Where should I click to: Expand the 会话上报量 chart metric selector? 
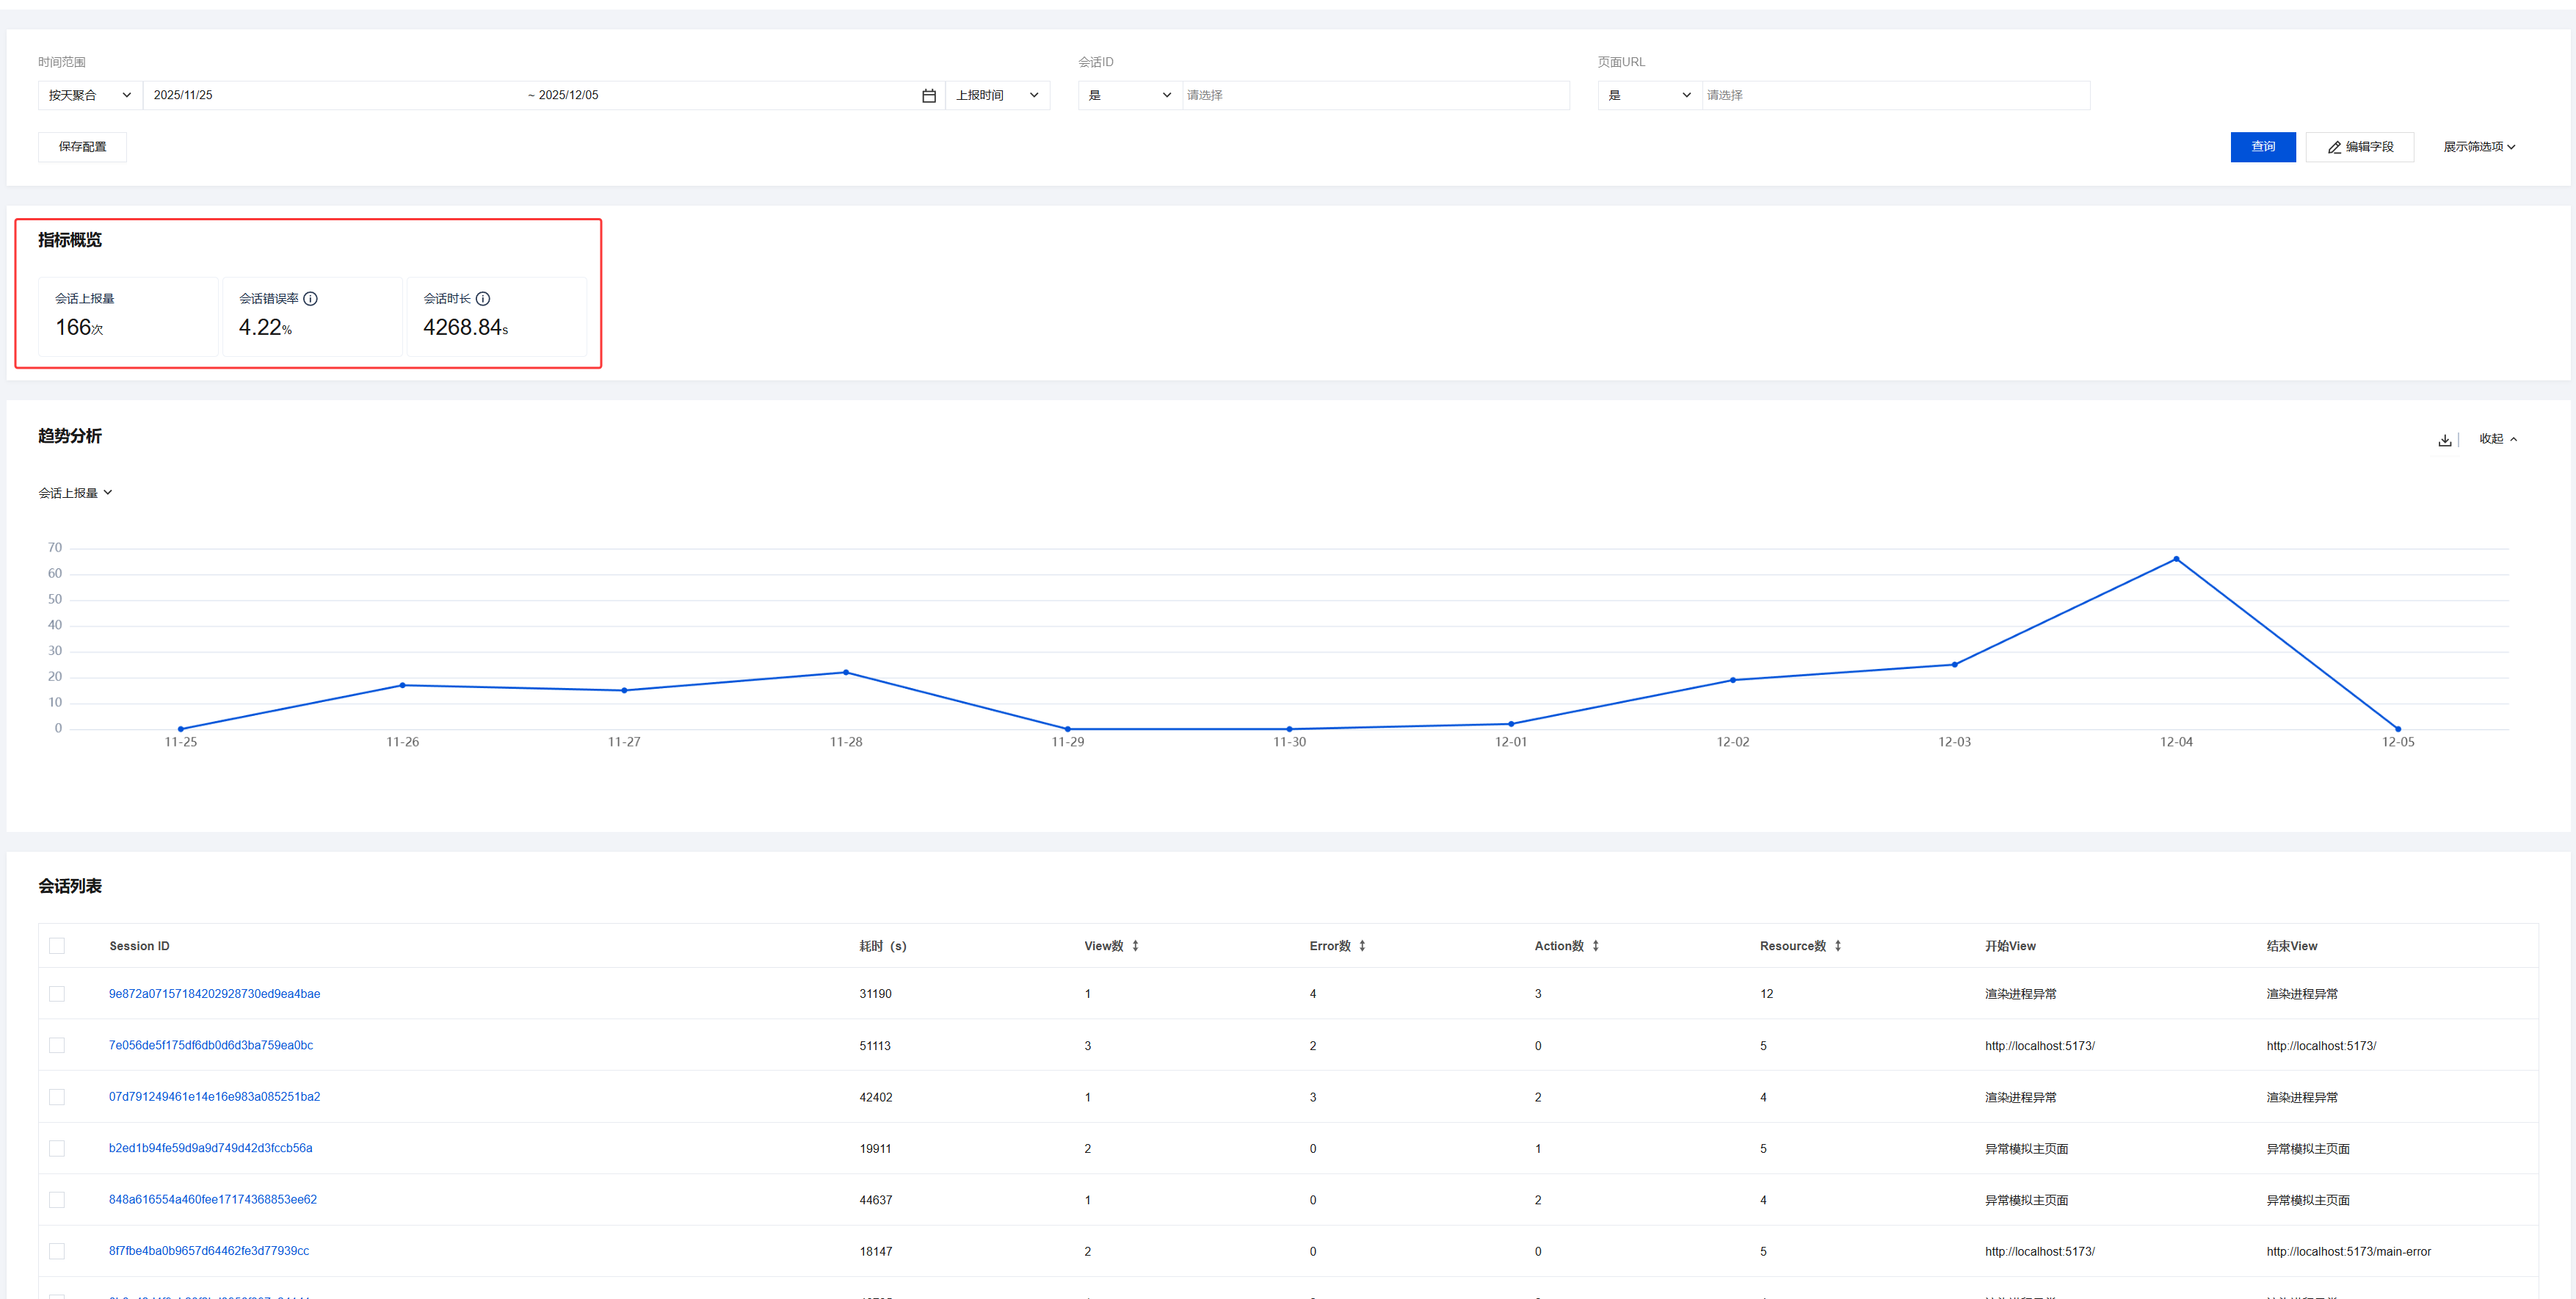coord(76,493)
